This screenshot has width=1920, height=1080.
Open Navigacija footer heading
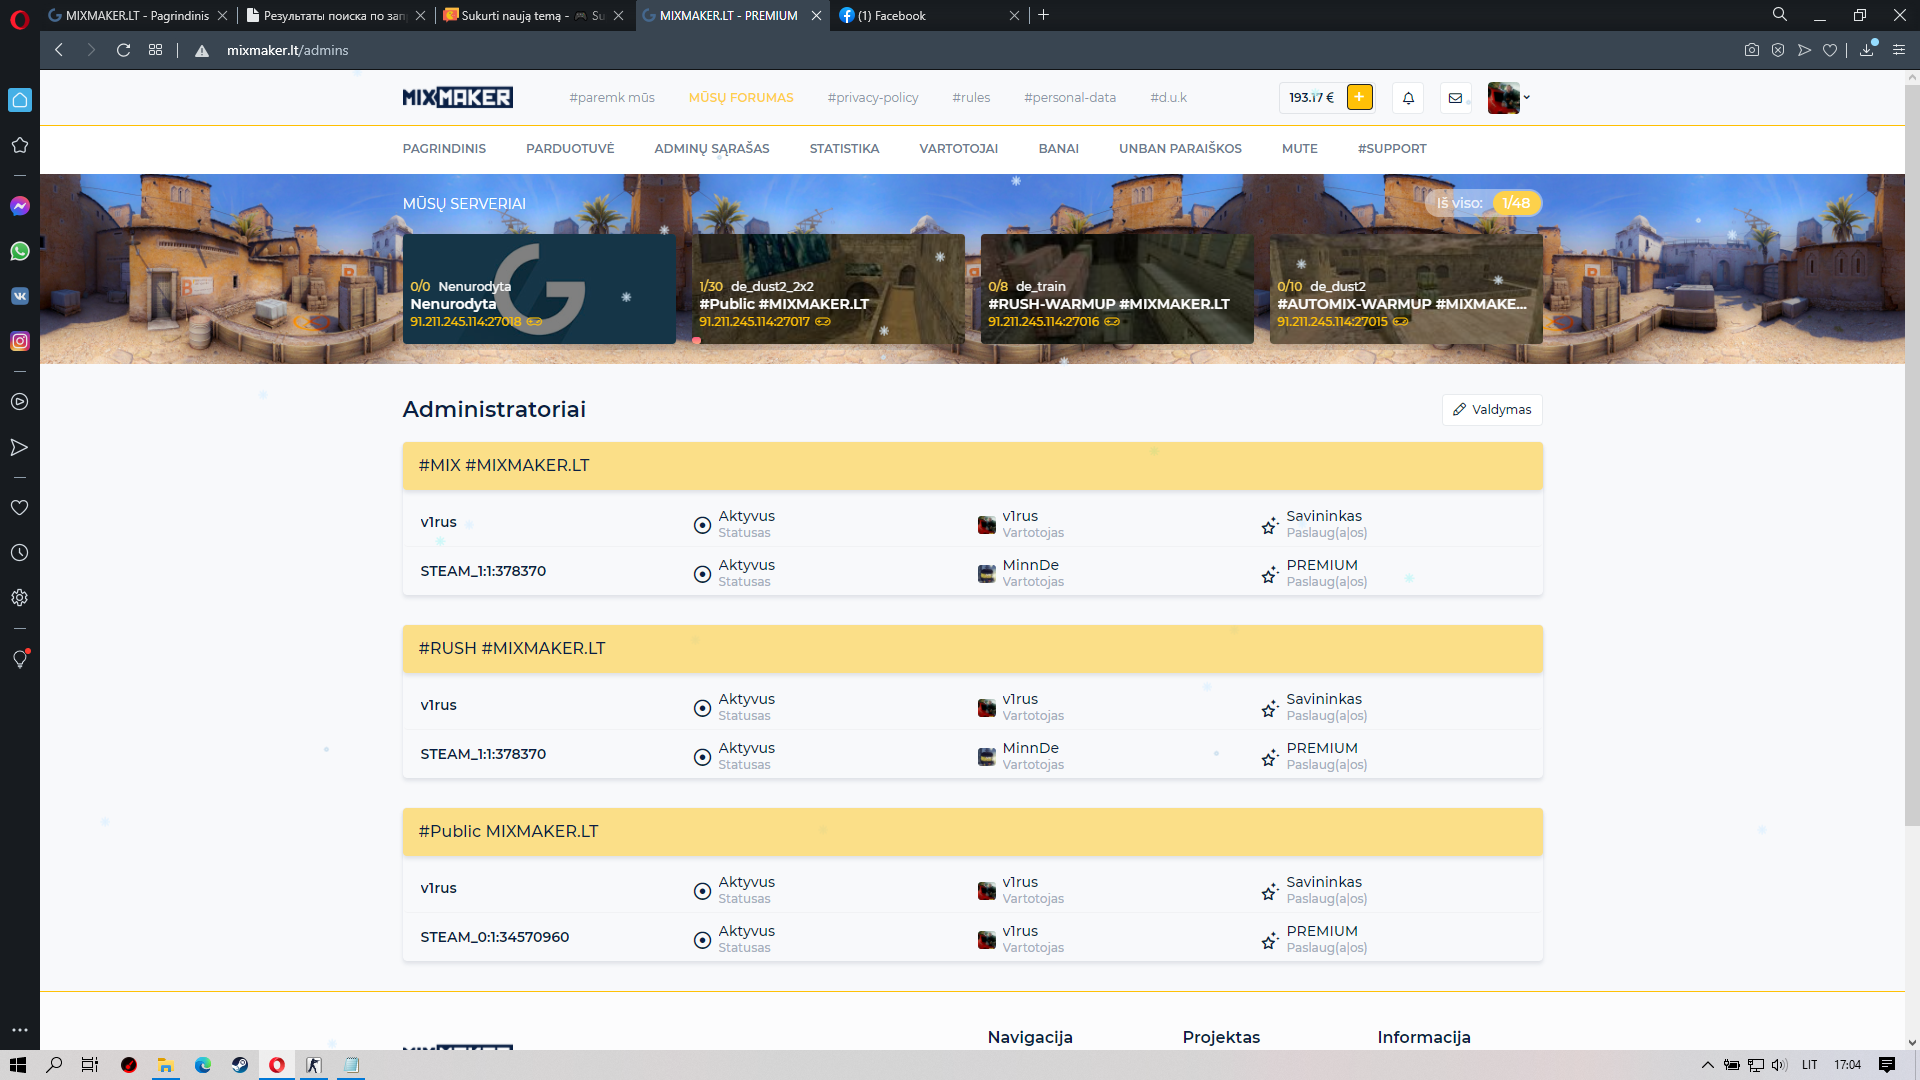point(1030,1038)
